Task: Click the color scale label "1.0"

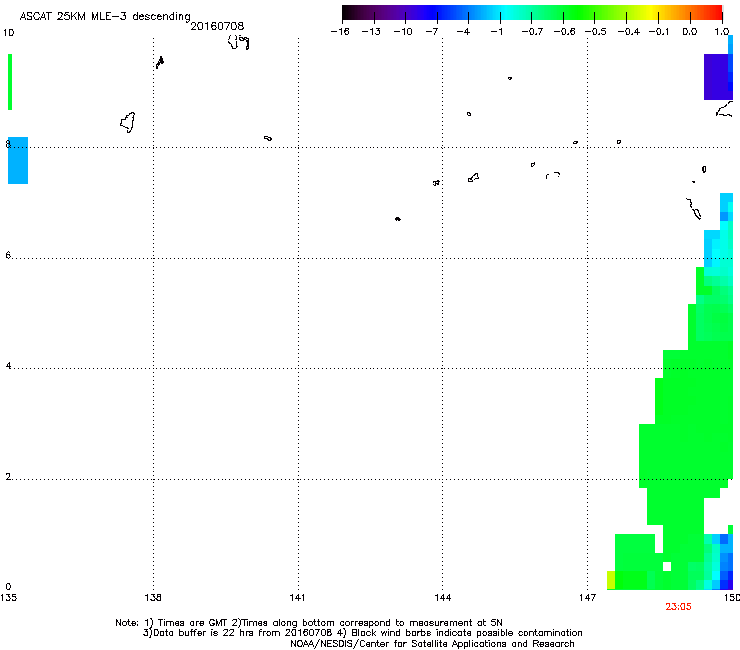Action: coord(722,32)
